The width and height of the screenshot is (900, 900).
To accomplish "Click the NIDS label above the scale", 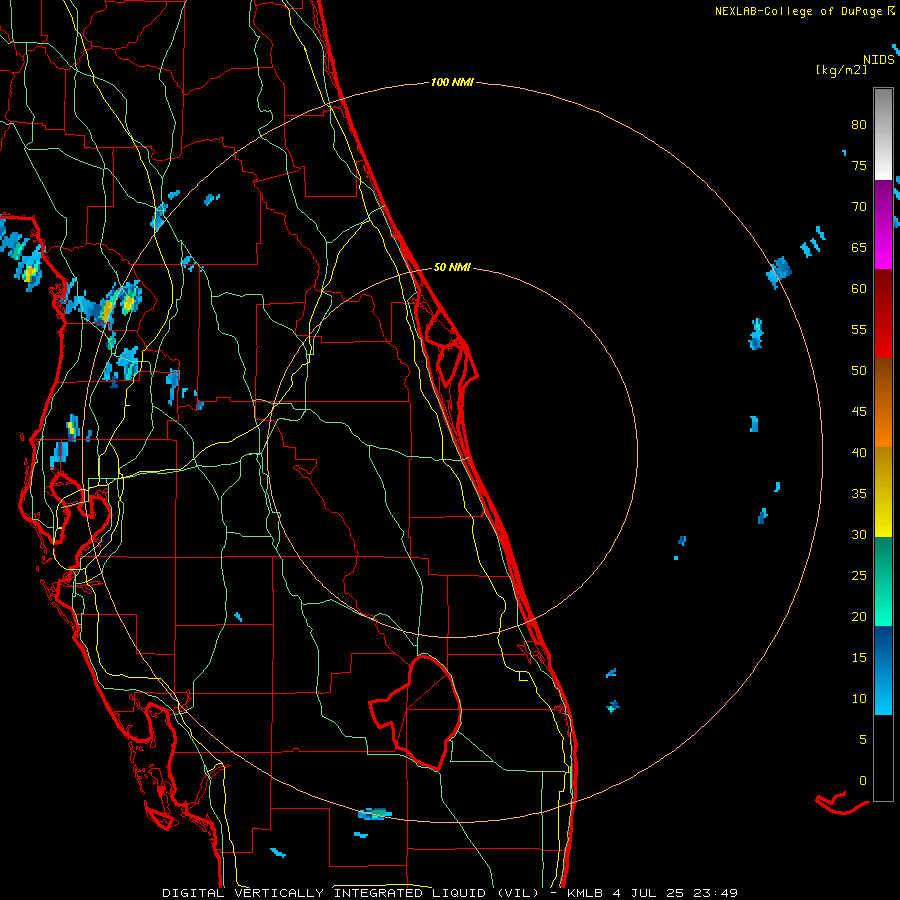I will coord(879,60).
